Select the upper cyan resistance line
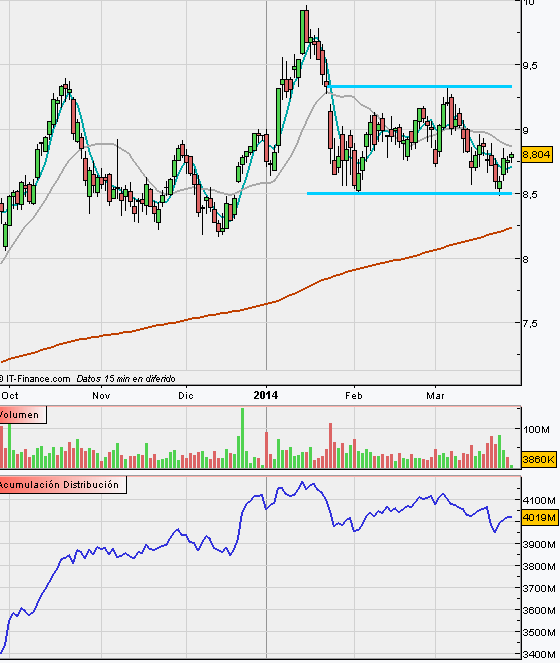Image resolution: width=560 pixels, height=663 pixels. [420, 87]
